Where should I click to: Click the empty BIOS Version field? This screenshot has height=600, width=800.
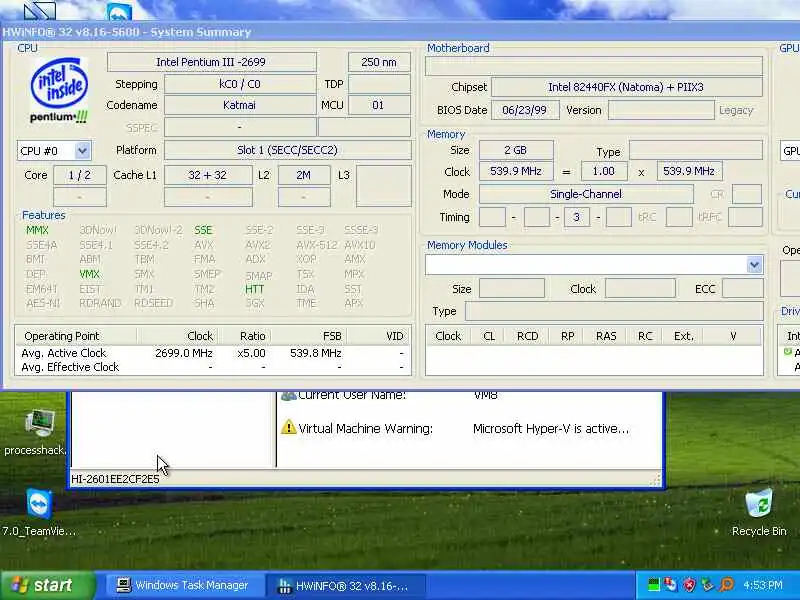point(661,110)
